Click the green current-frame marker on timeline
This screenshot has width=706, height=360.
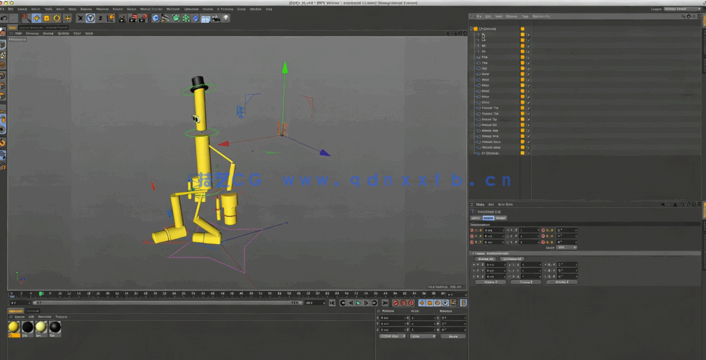click(41, 294)
